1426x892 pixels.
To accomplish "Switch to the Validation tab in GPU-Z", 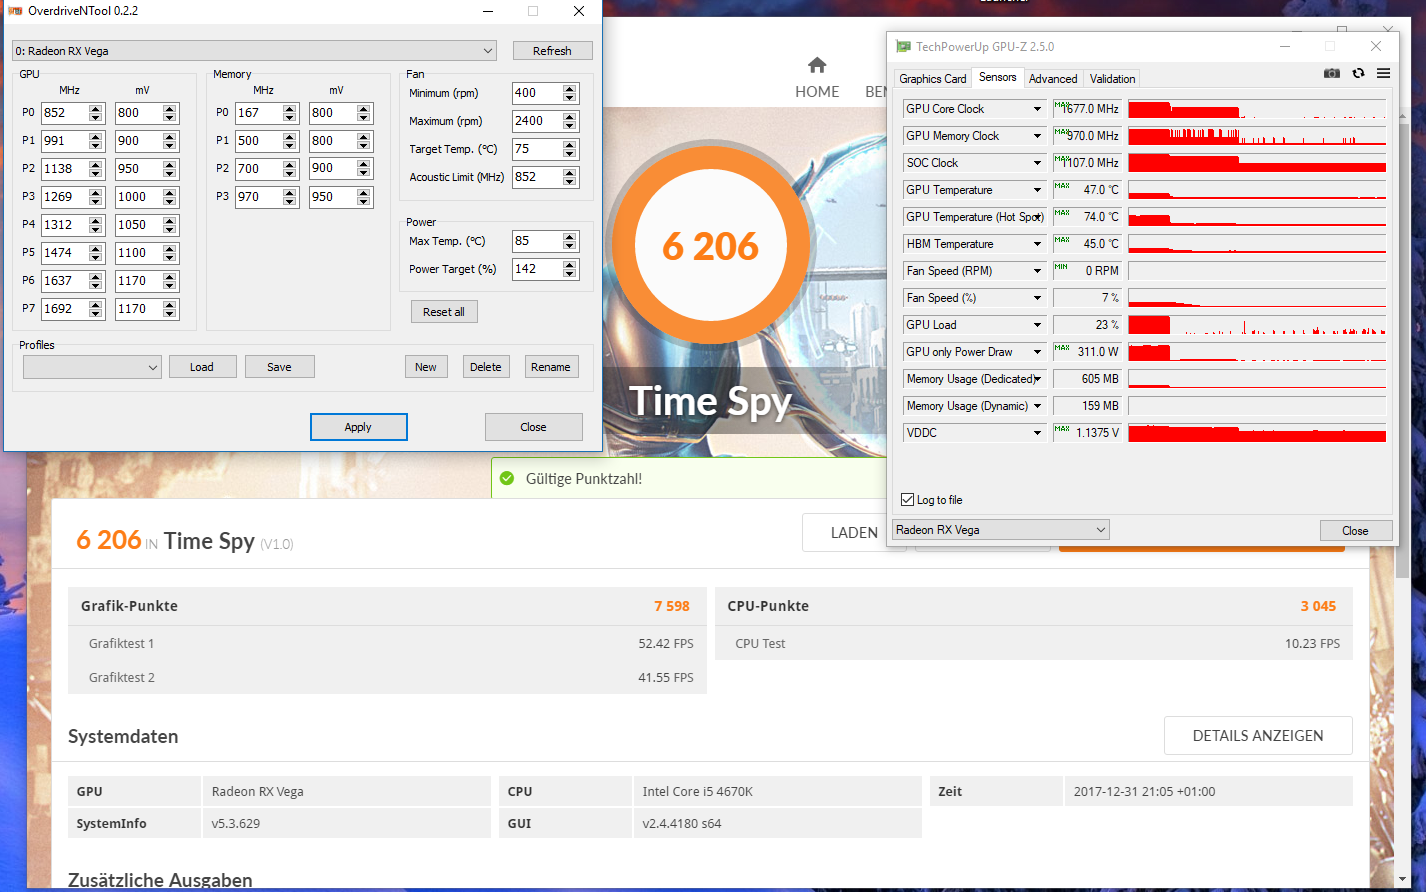I will [1112, 79].
